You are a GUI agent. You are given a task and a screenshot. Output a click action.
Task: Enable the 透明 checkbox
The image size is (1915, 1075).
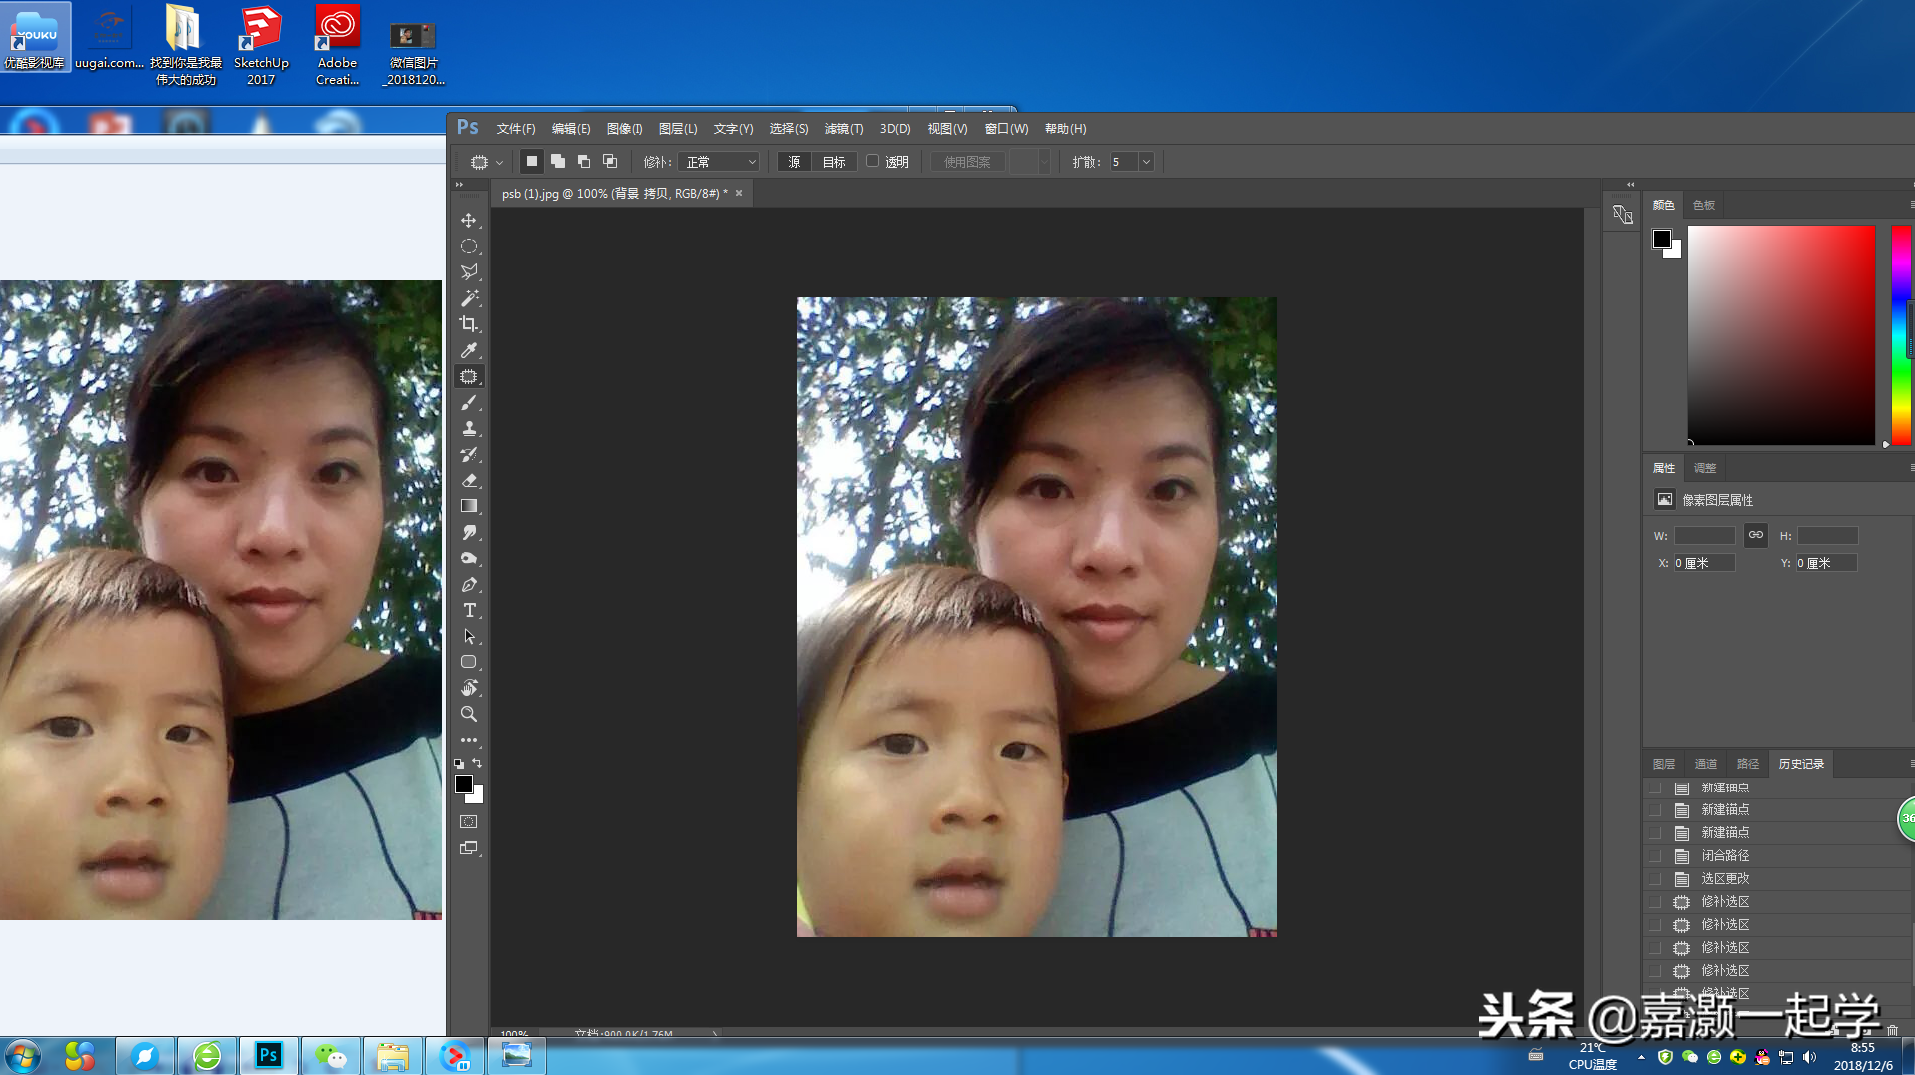click(872, 161)
